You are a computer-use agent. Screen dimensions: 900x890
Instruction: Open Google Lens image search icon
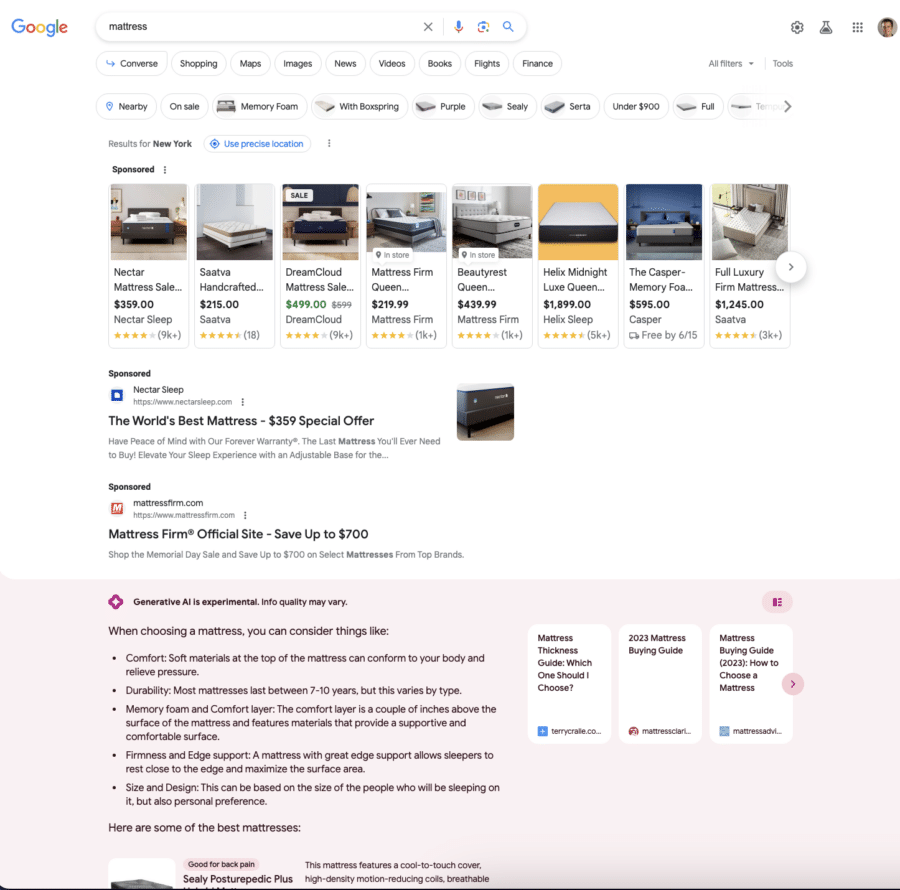coord(483,27)
